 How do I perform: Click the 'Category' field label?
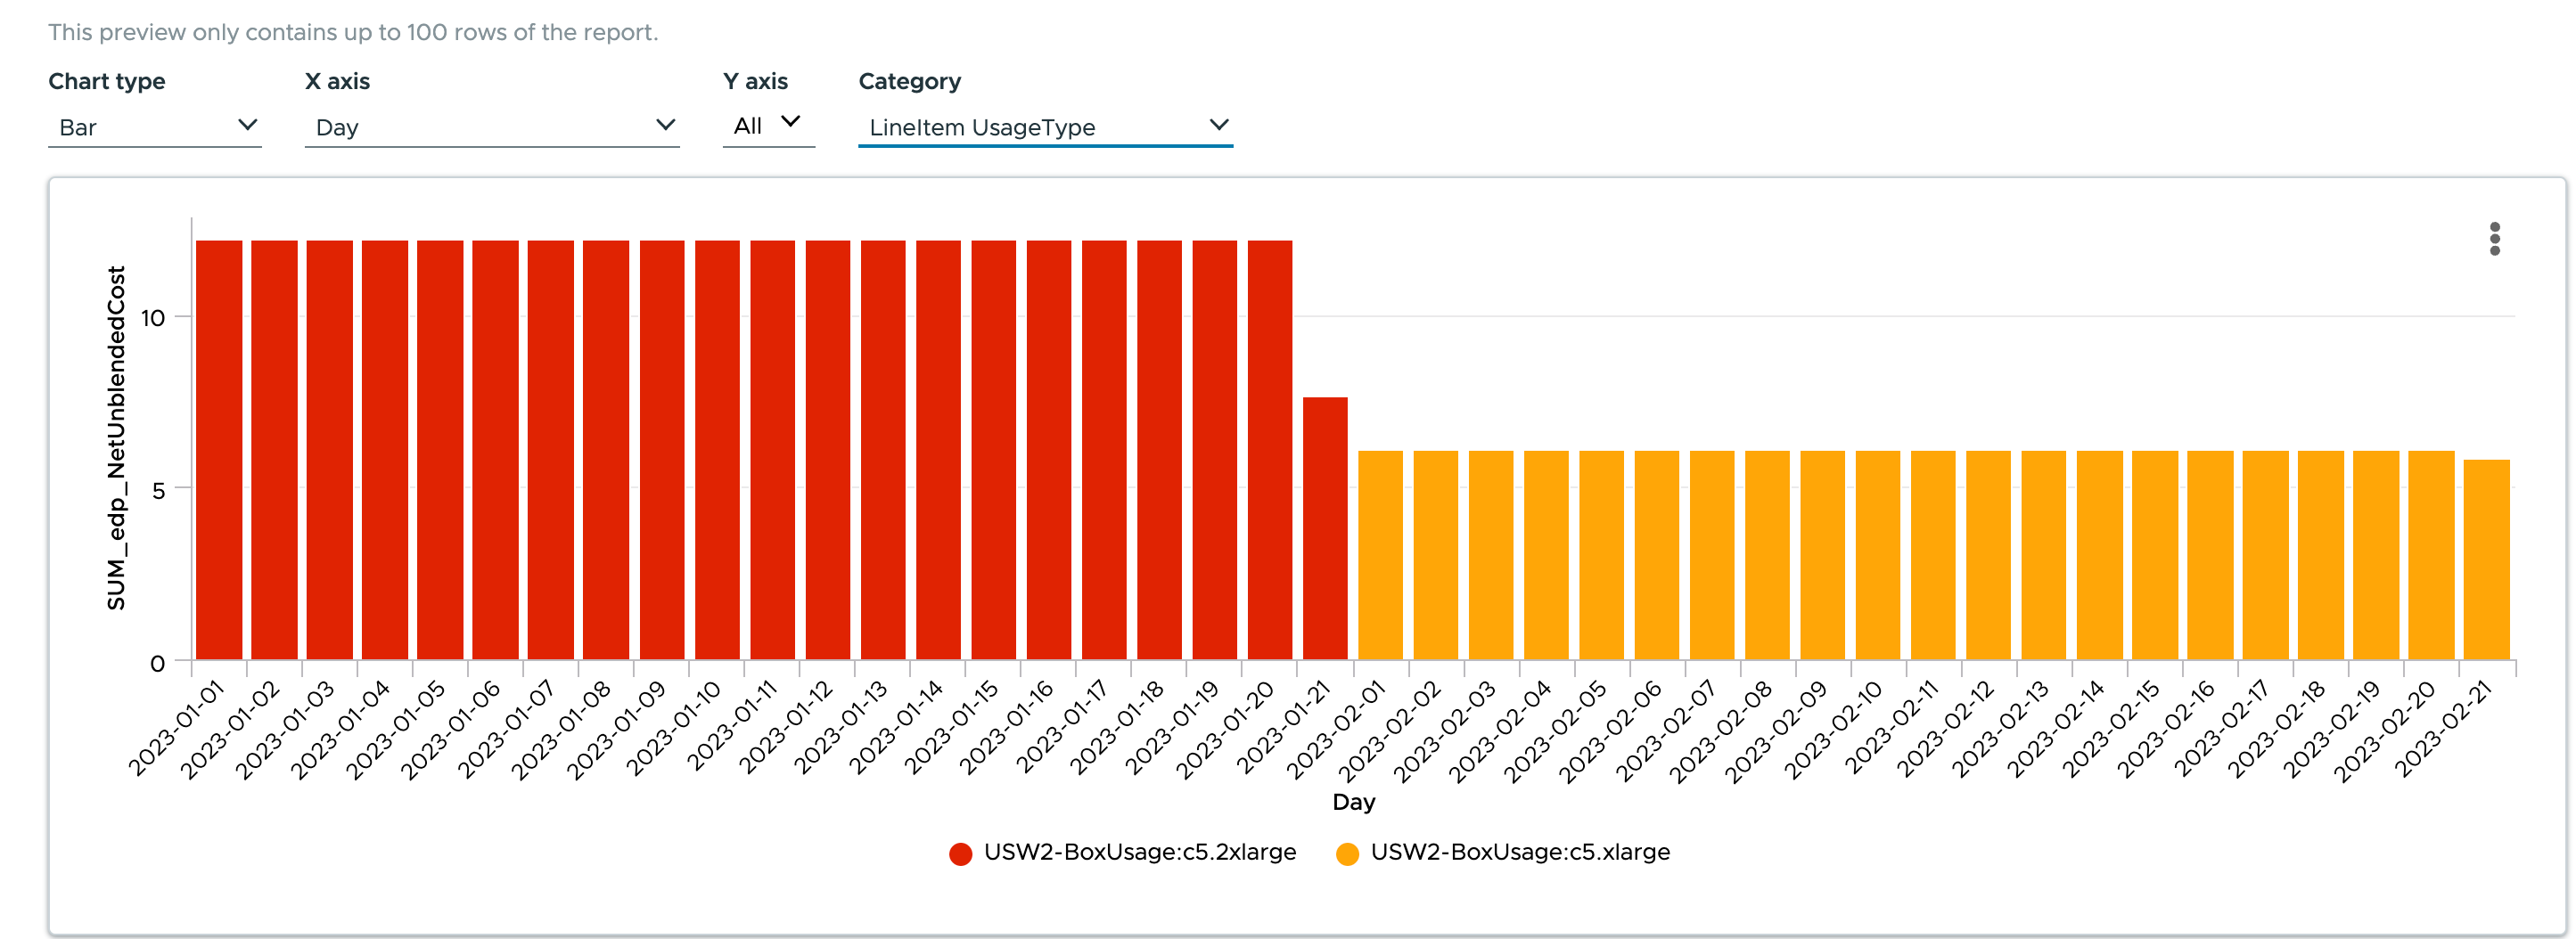click(909, 81)
